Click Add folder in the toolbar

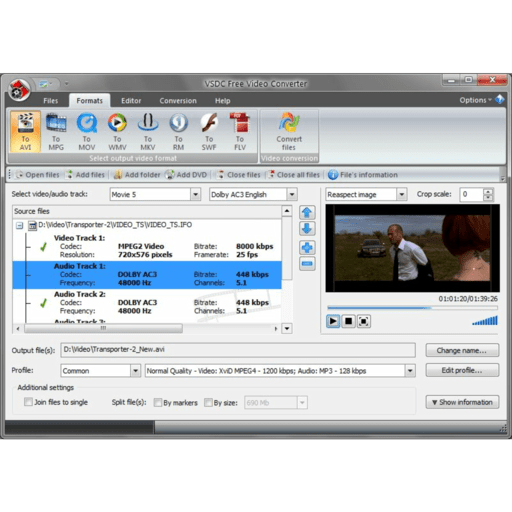[x=137, y=175]
